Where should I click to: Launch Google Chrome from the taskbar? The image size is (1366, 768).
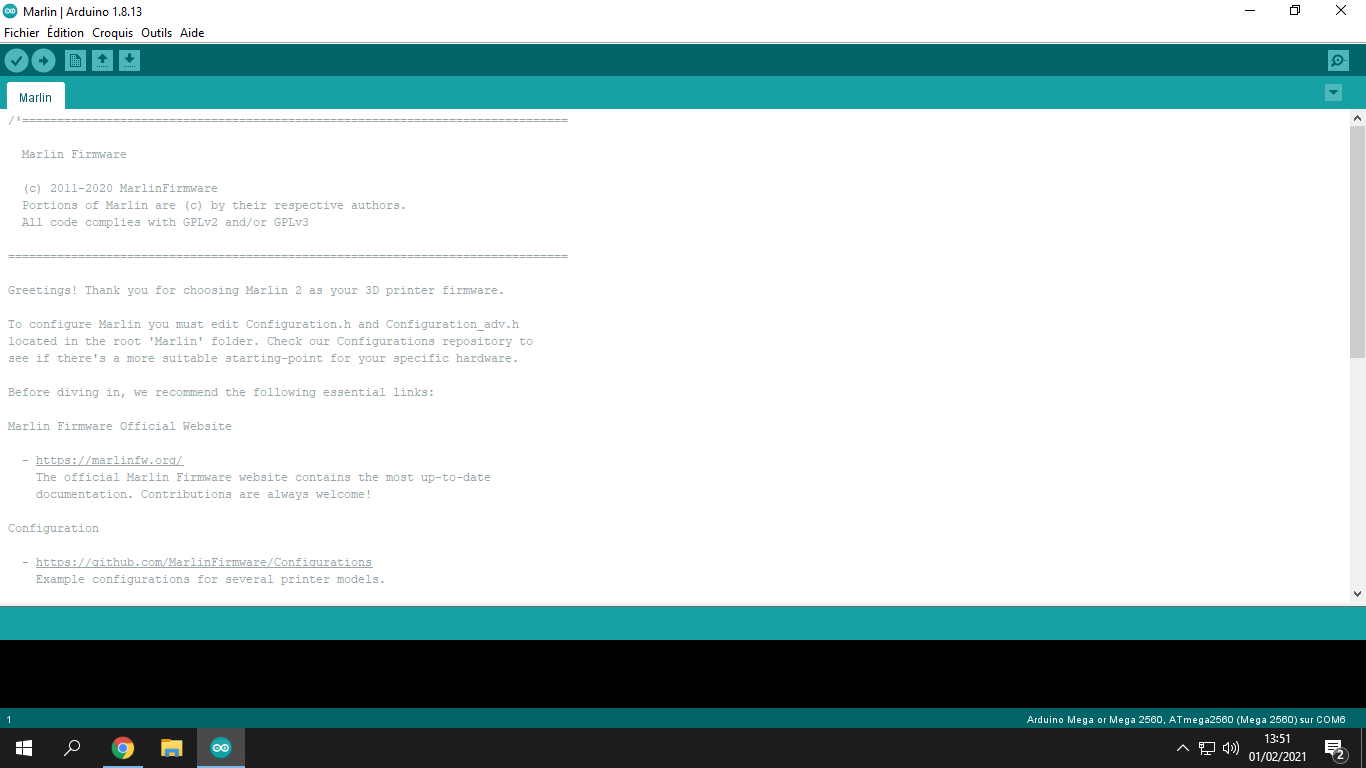[123, 748]
